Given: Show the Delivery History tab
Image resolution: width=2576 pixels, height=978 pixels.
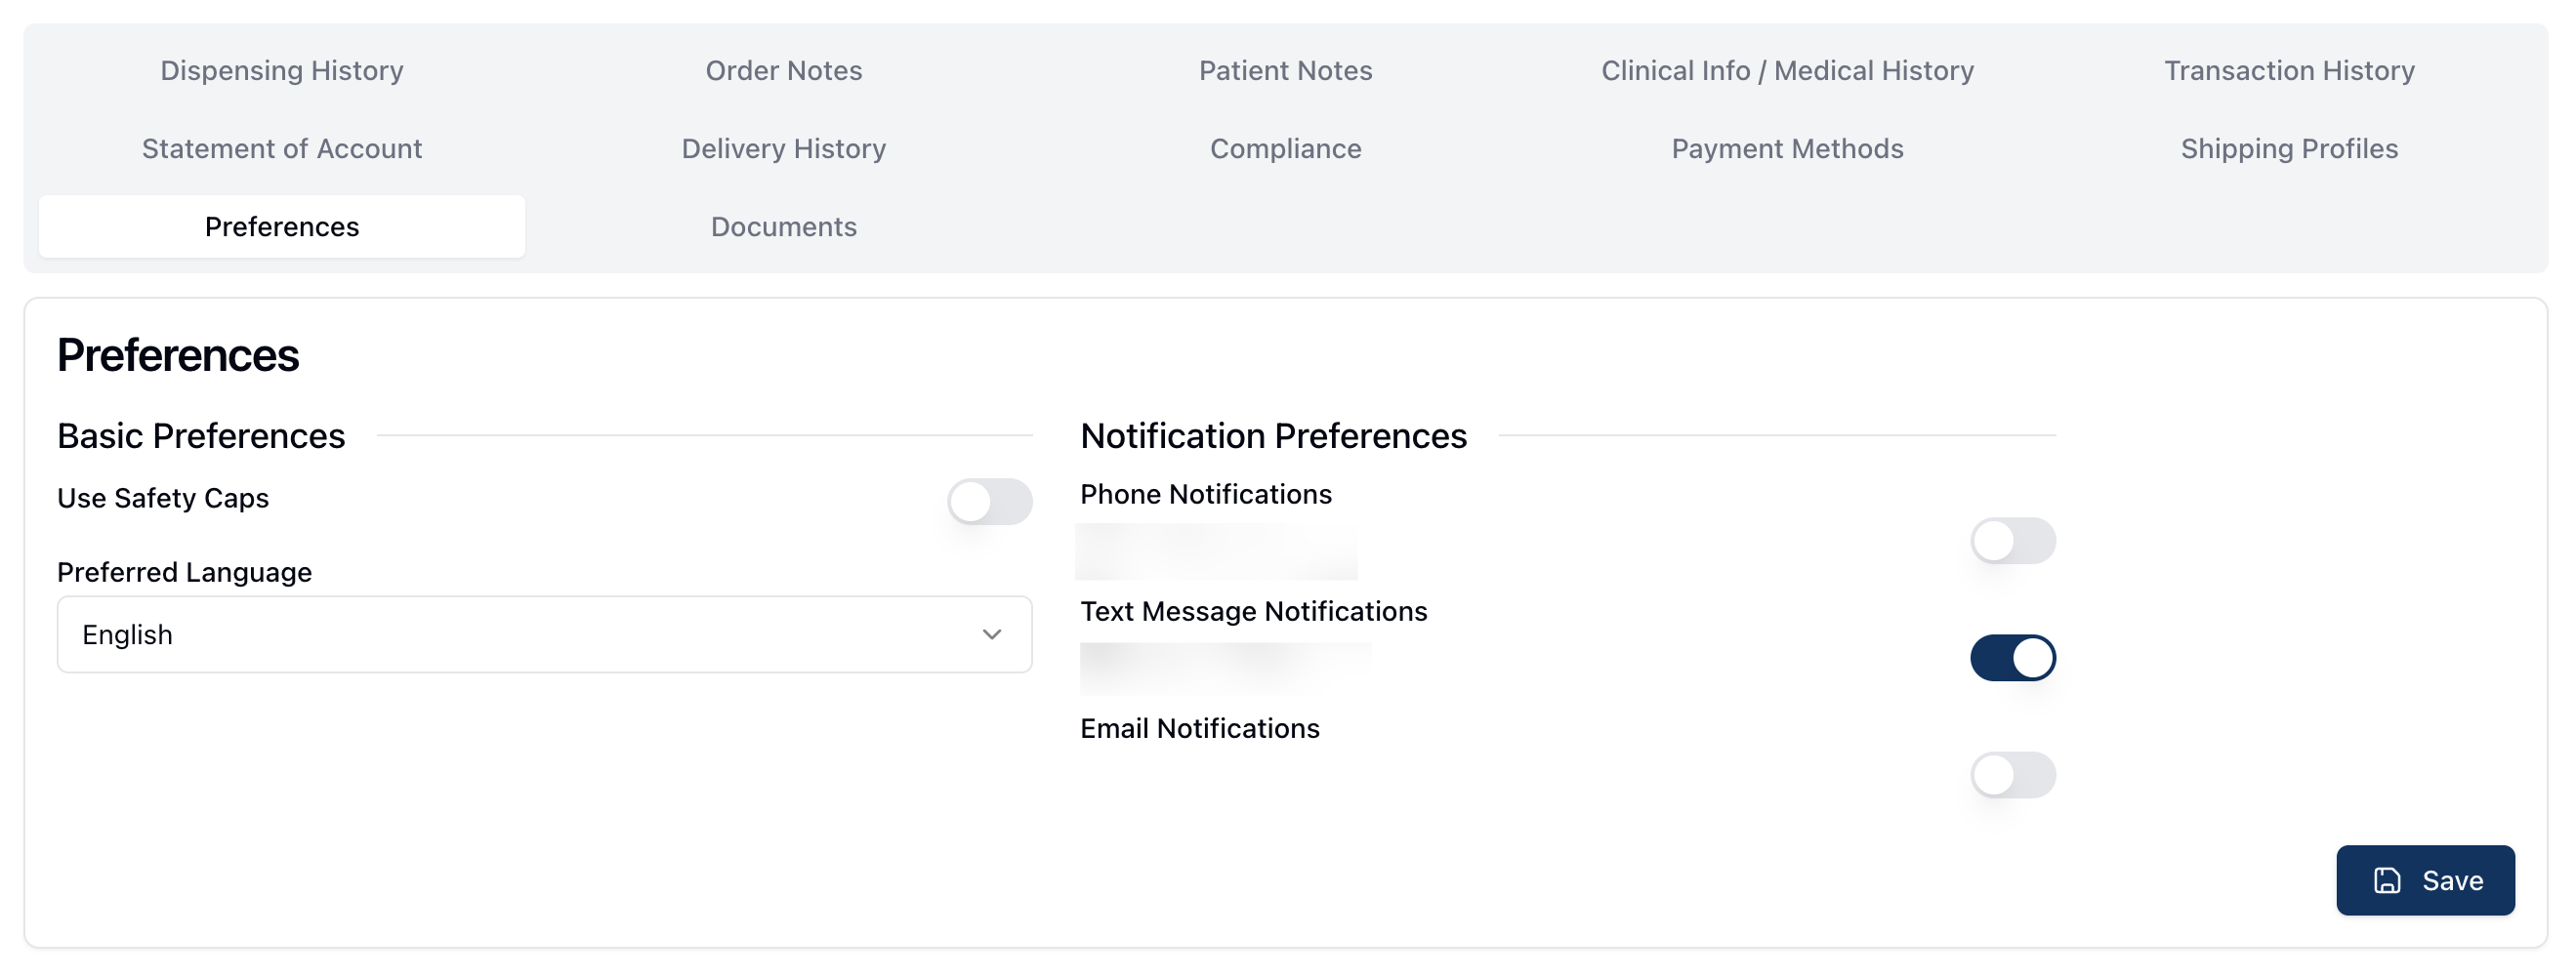Looking at the screenshot, I should tap(783, 148).
